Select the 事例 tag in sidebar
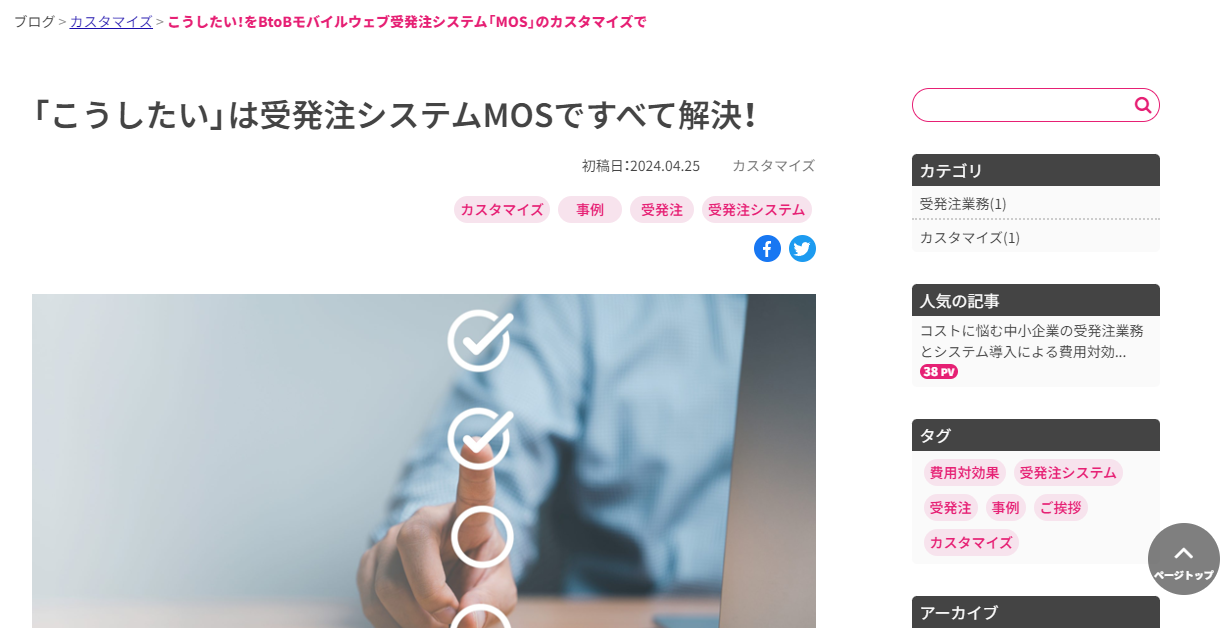The image size is (1224, 628). click(1006, 508)
